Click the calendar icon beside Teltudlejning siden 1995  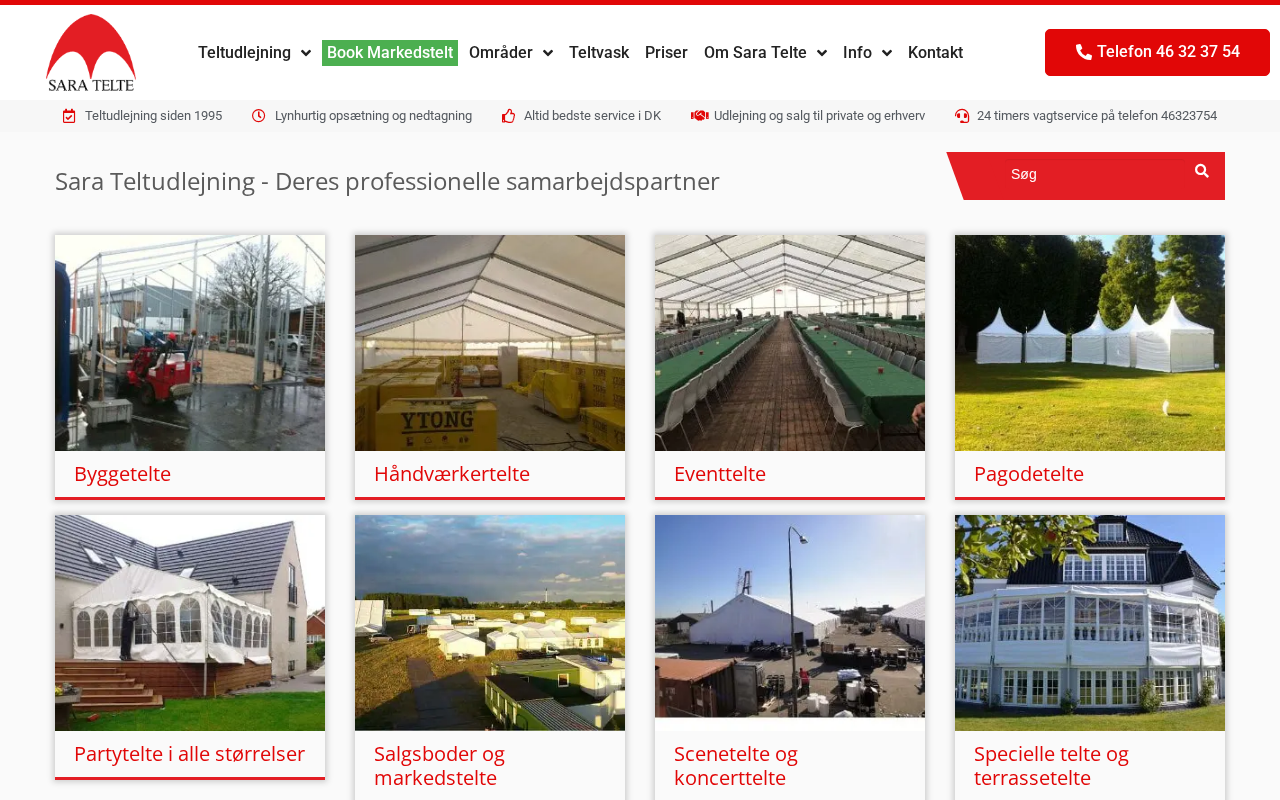[x=69, y=116]
